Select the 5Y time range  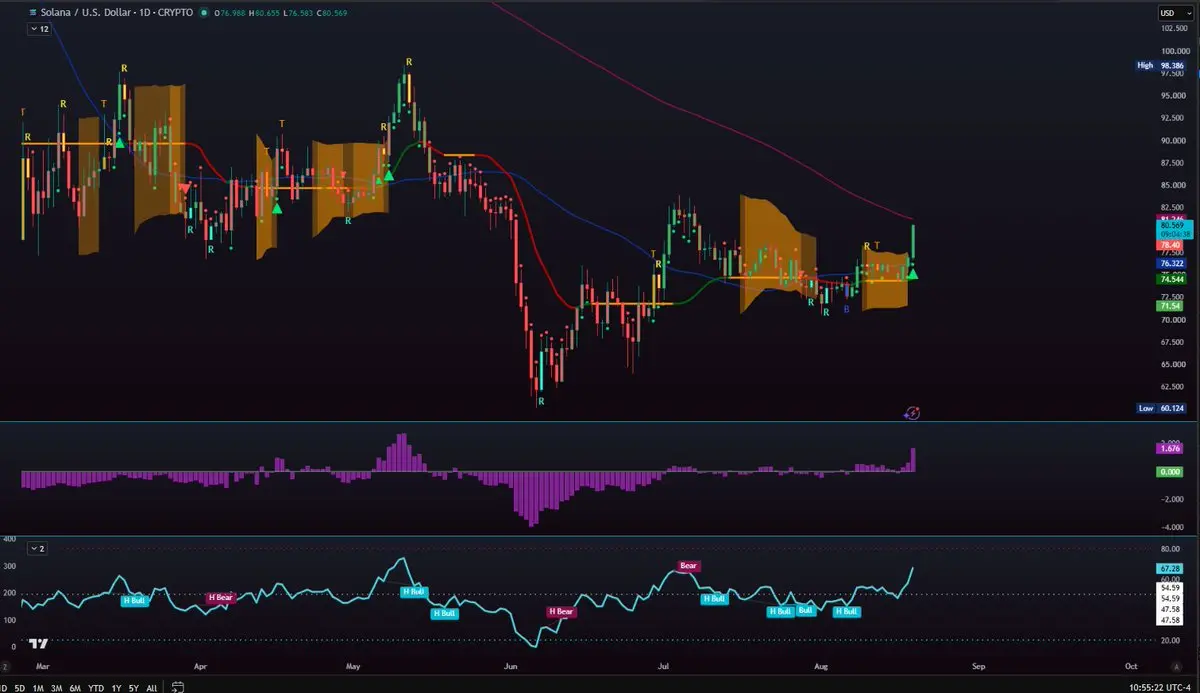coord(134,688)
